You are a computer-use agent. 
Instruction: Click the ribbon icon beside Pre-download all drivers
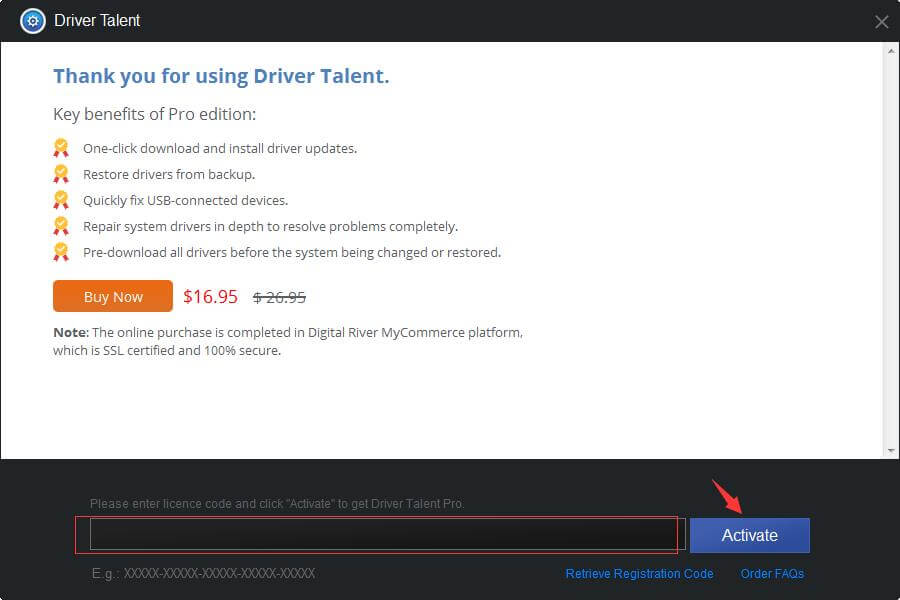pyautogui.click(x=61, y=252)
